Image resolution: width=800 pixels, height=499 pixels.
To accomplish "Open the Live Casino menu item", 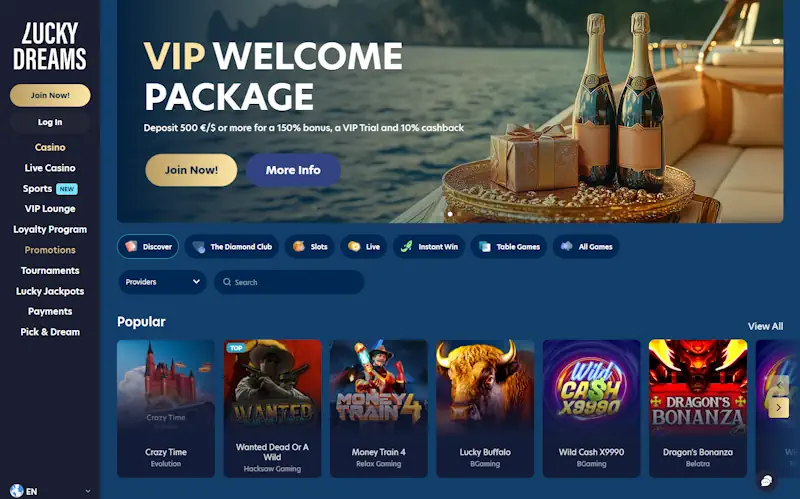I will tap(50, 168).
